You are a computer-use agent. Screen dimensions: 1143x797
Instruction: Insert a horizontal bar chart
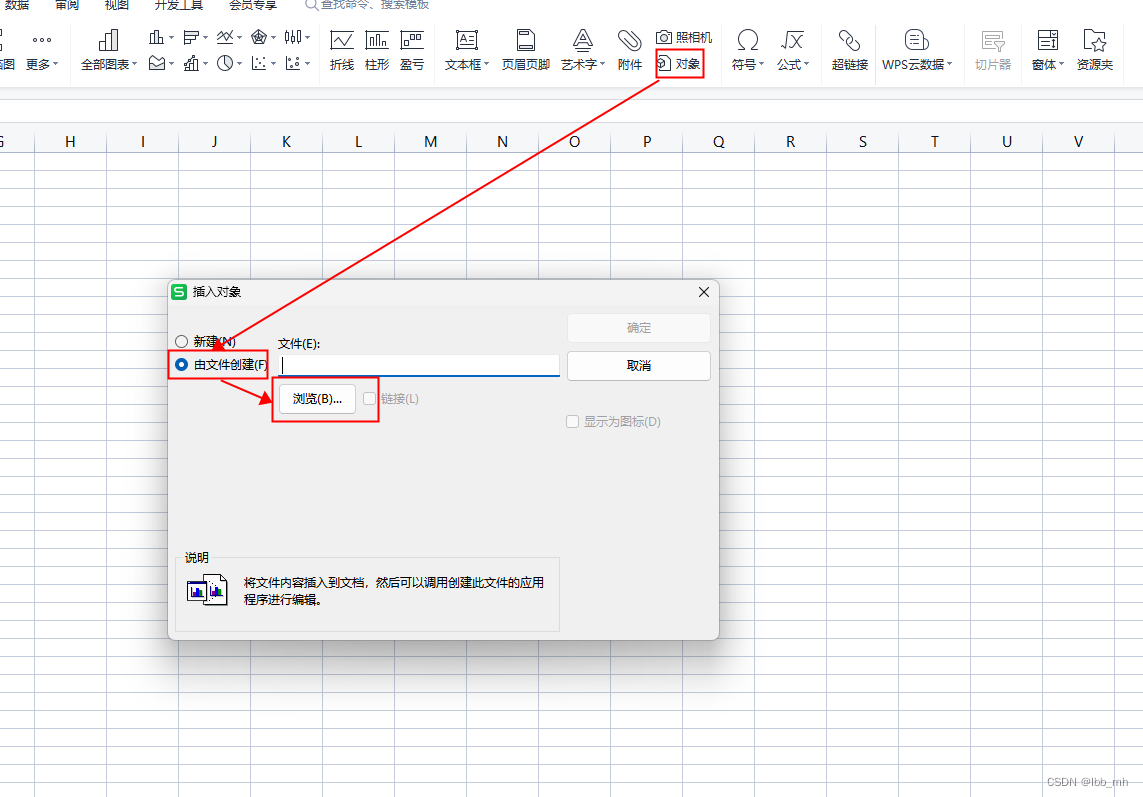tap(191, 37)
